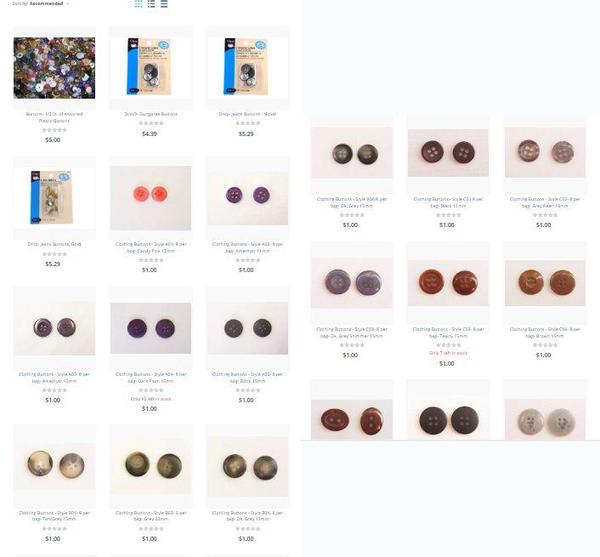Open Dritz Jeans Buttons Nickel link

(x=248, y=114)
